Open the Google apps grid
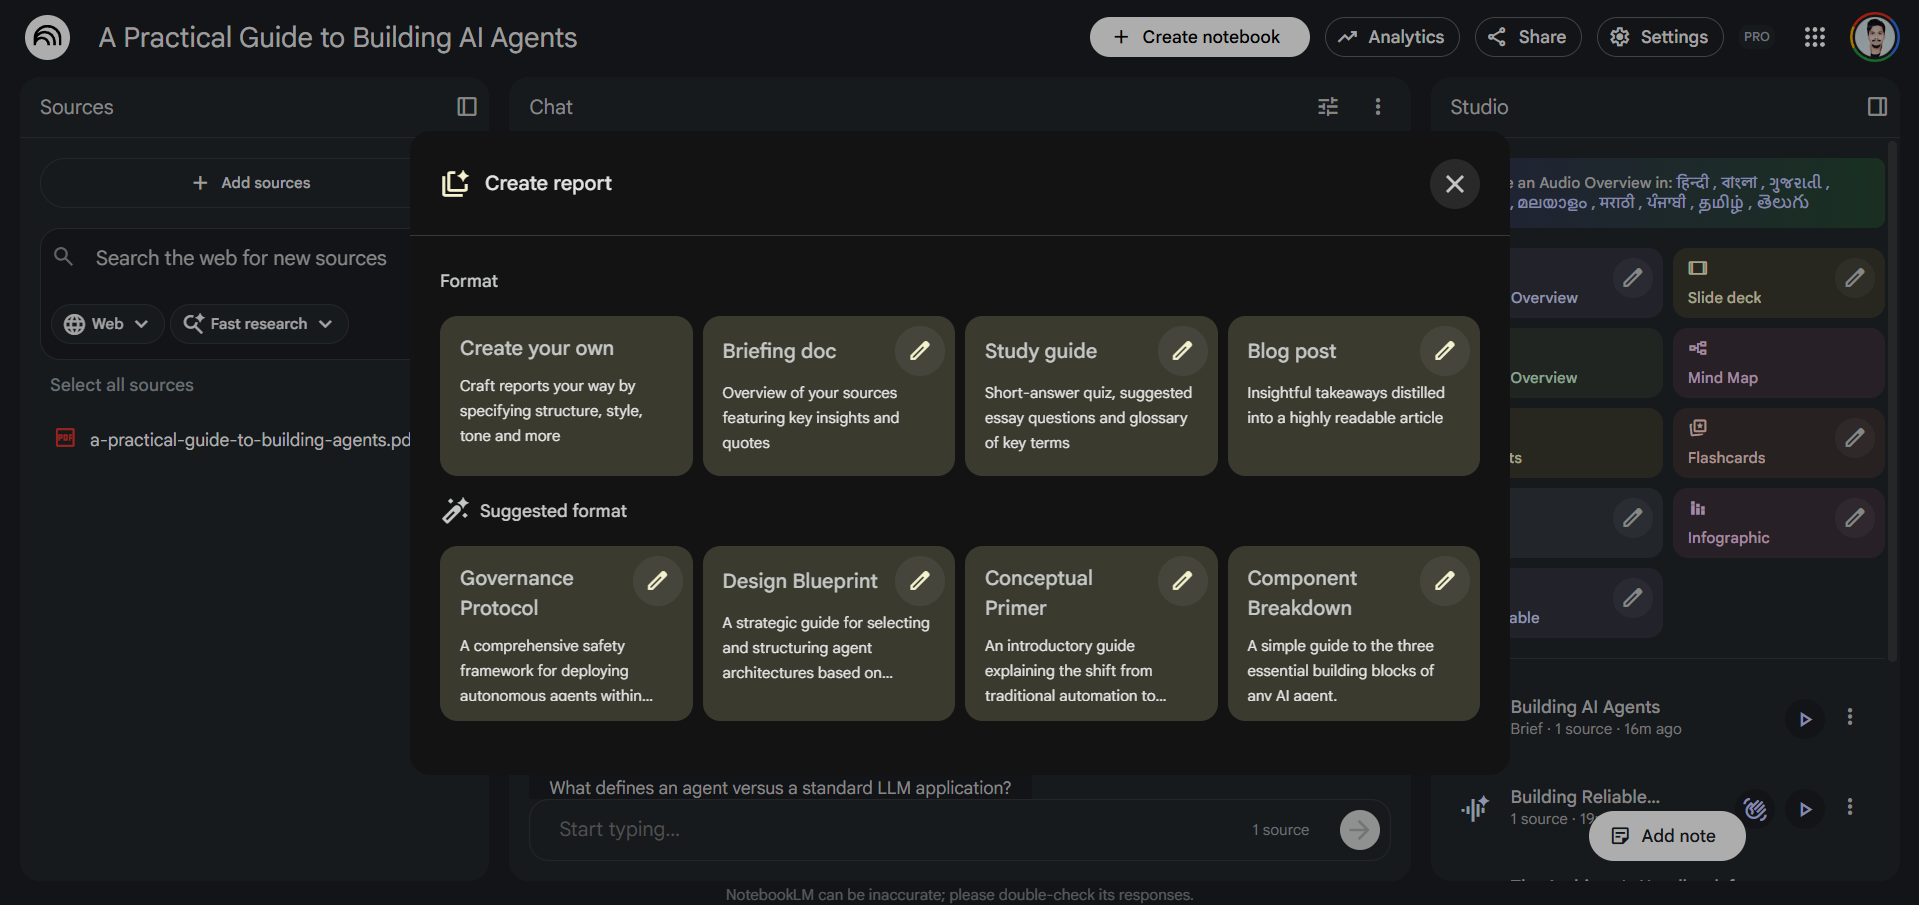Viewport: 1919px width, 905px height. click(1814, 37)
